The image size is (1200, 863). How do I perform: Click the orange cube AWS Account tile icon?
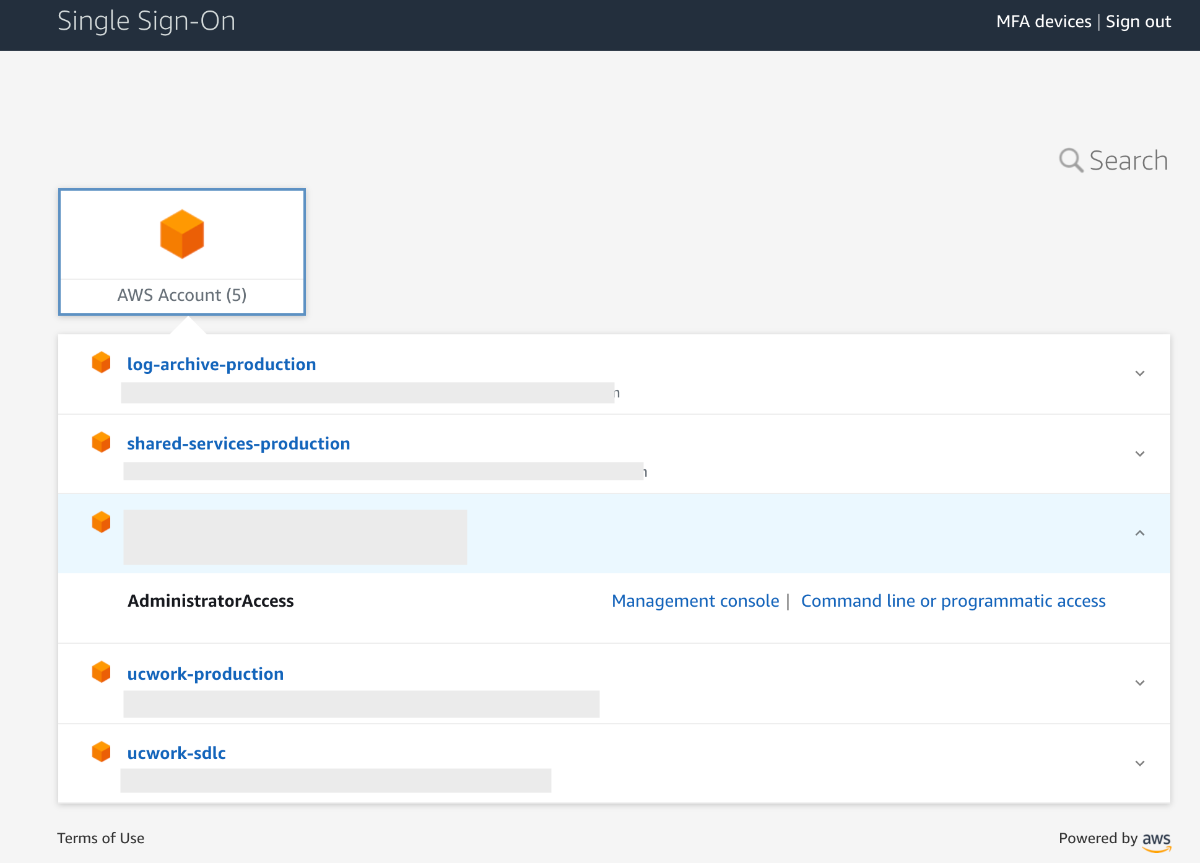(182, 235)
